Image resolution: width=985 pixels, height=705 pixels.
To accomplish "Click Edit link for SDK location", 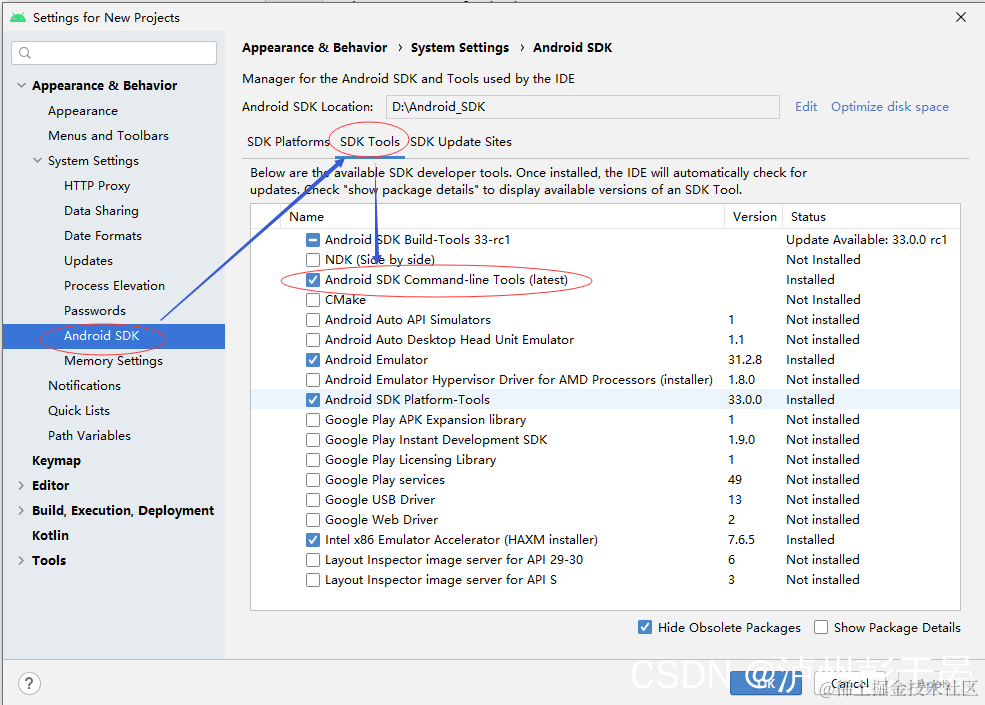I will [x=806, y=107].
